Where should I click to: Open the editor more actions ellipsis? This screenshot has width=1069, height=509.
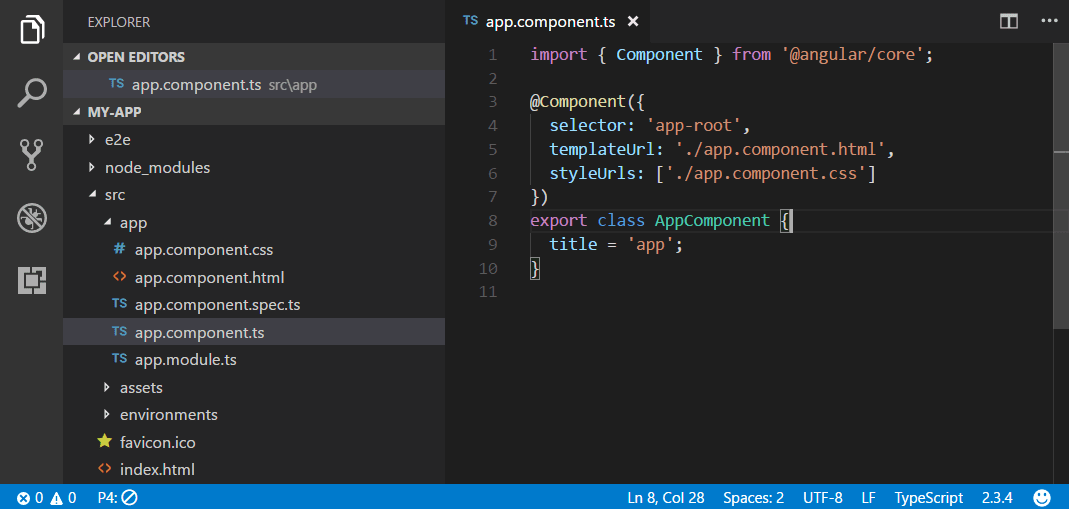(x=1047, y=21)
